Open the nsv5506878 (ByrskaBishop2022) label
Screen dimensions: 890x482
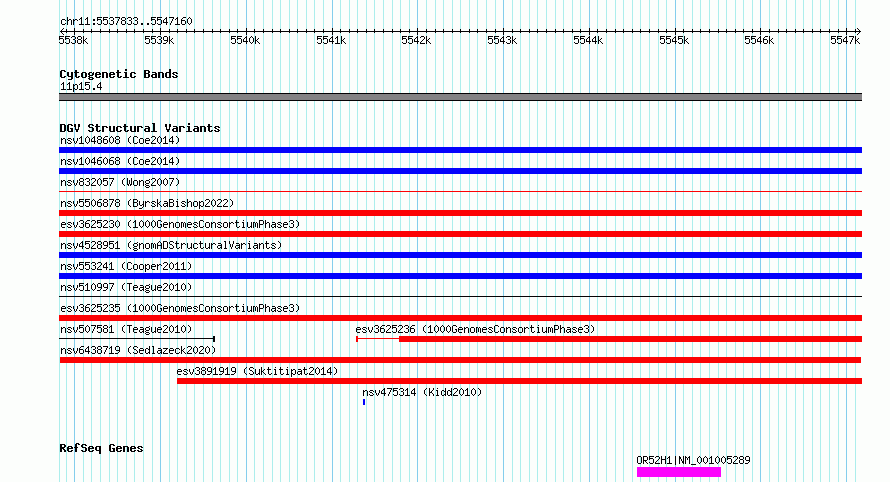[147, 203]
